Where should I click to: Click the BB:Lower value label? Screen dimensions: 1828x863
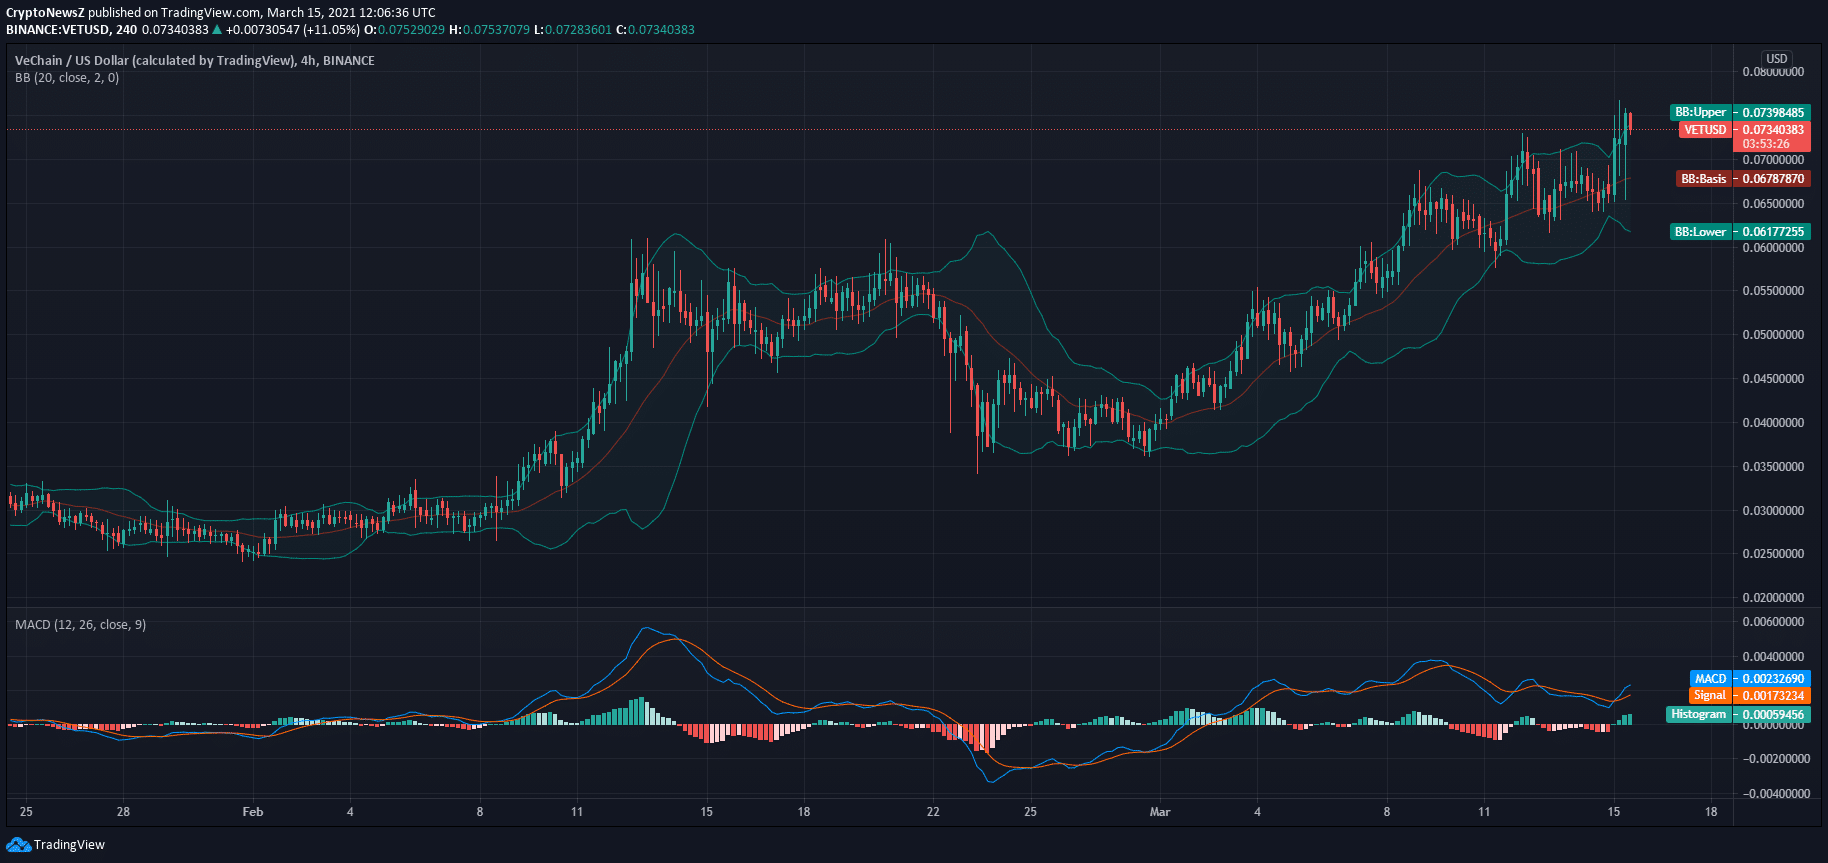(x=1740, y=232)
